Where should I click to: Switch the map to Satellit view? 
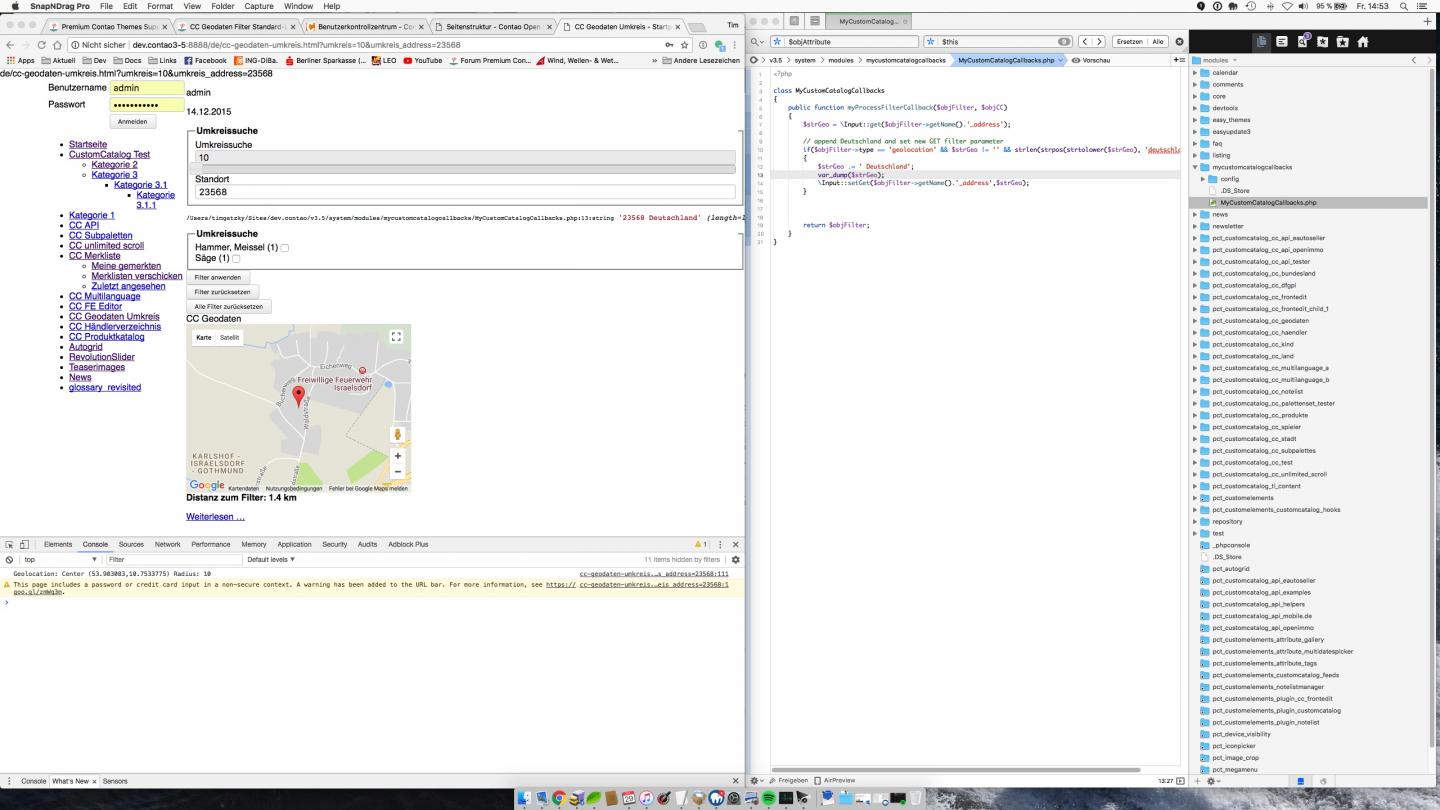point(230,338)
